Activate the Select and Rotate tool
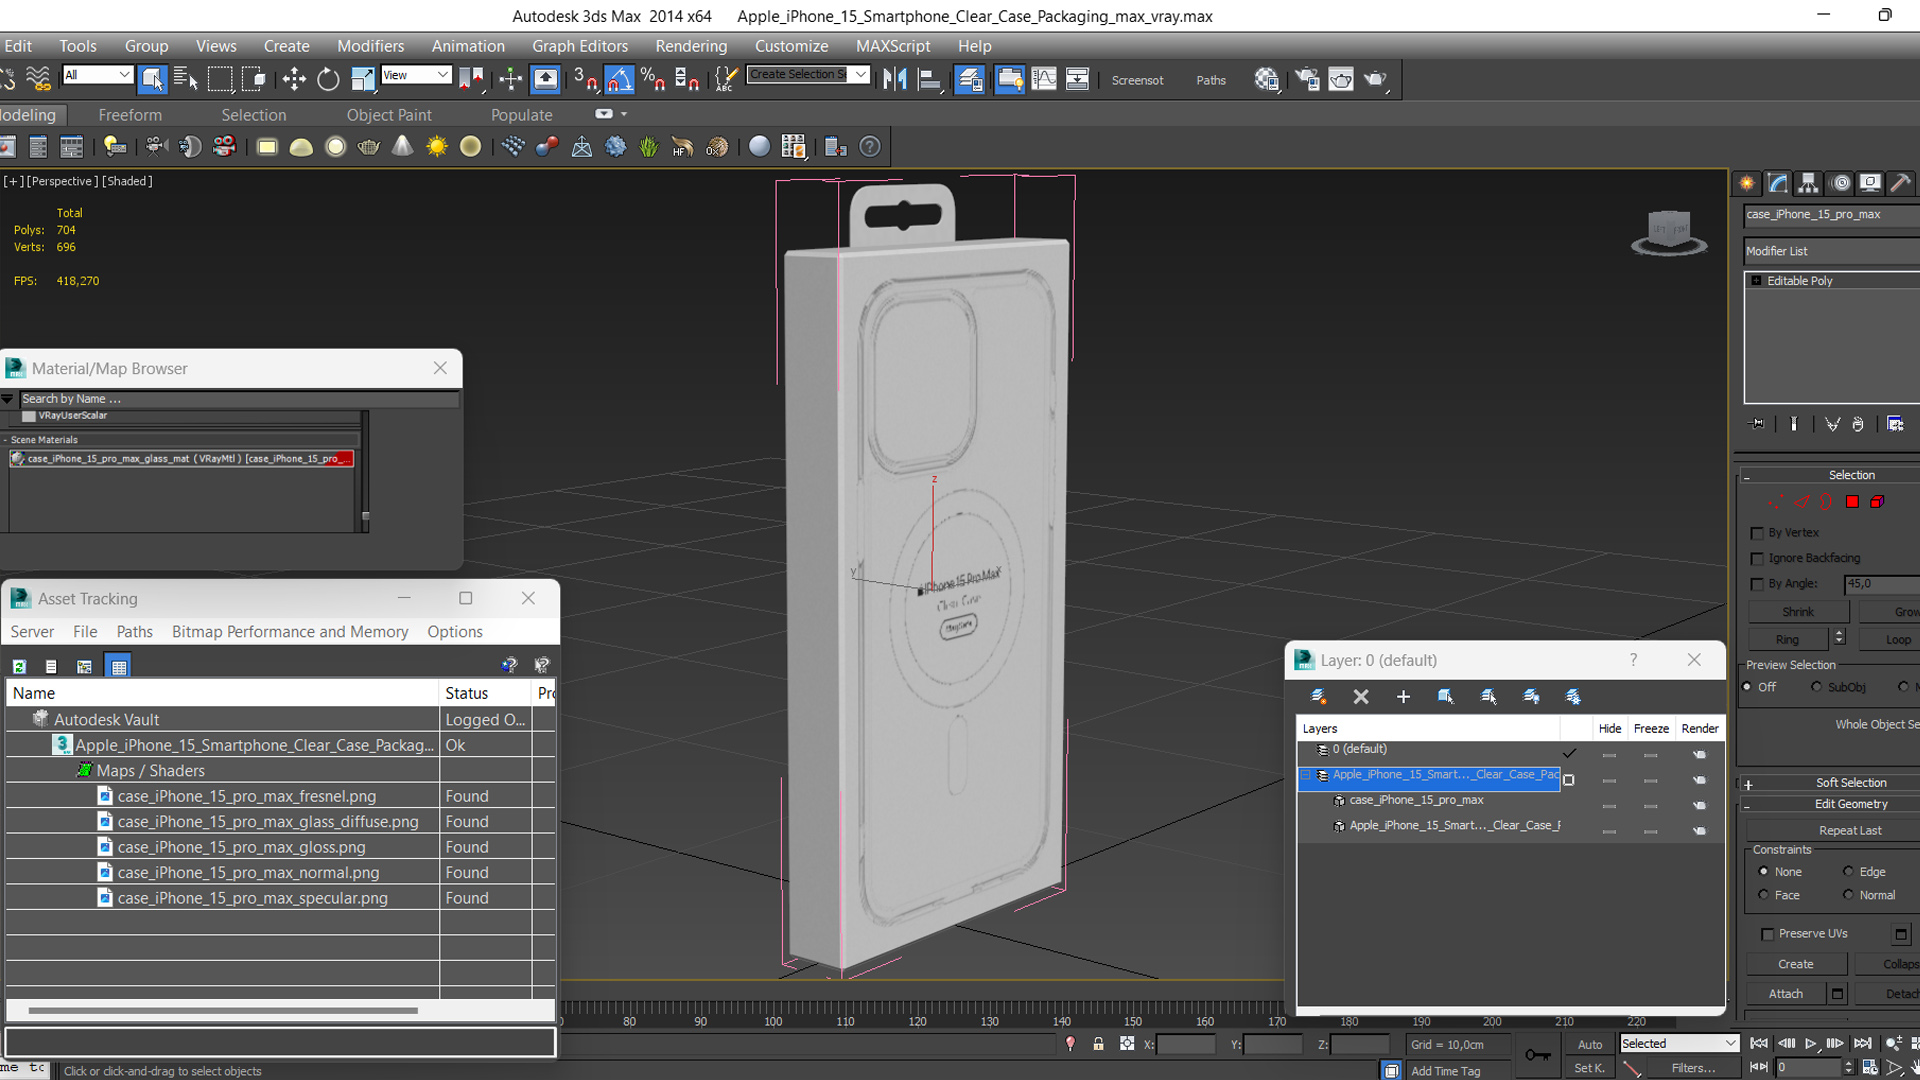The height and width of the screenshot is (1080, 1920). [328, 79]
